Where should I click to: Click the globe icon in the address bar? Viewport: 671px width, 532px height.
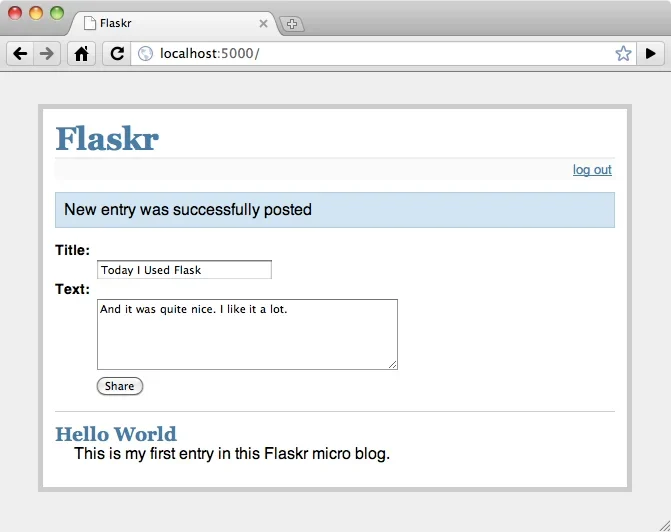(x=145, y=53)
